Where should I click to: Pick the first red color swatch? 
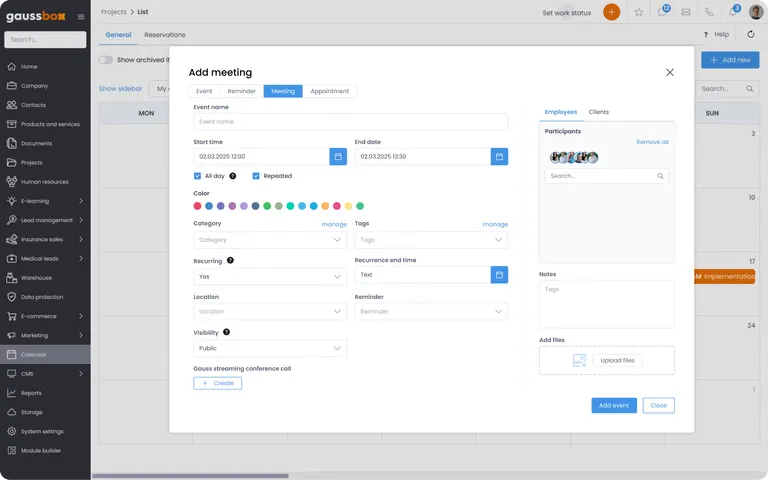click(x=197, y=206)
